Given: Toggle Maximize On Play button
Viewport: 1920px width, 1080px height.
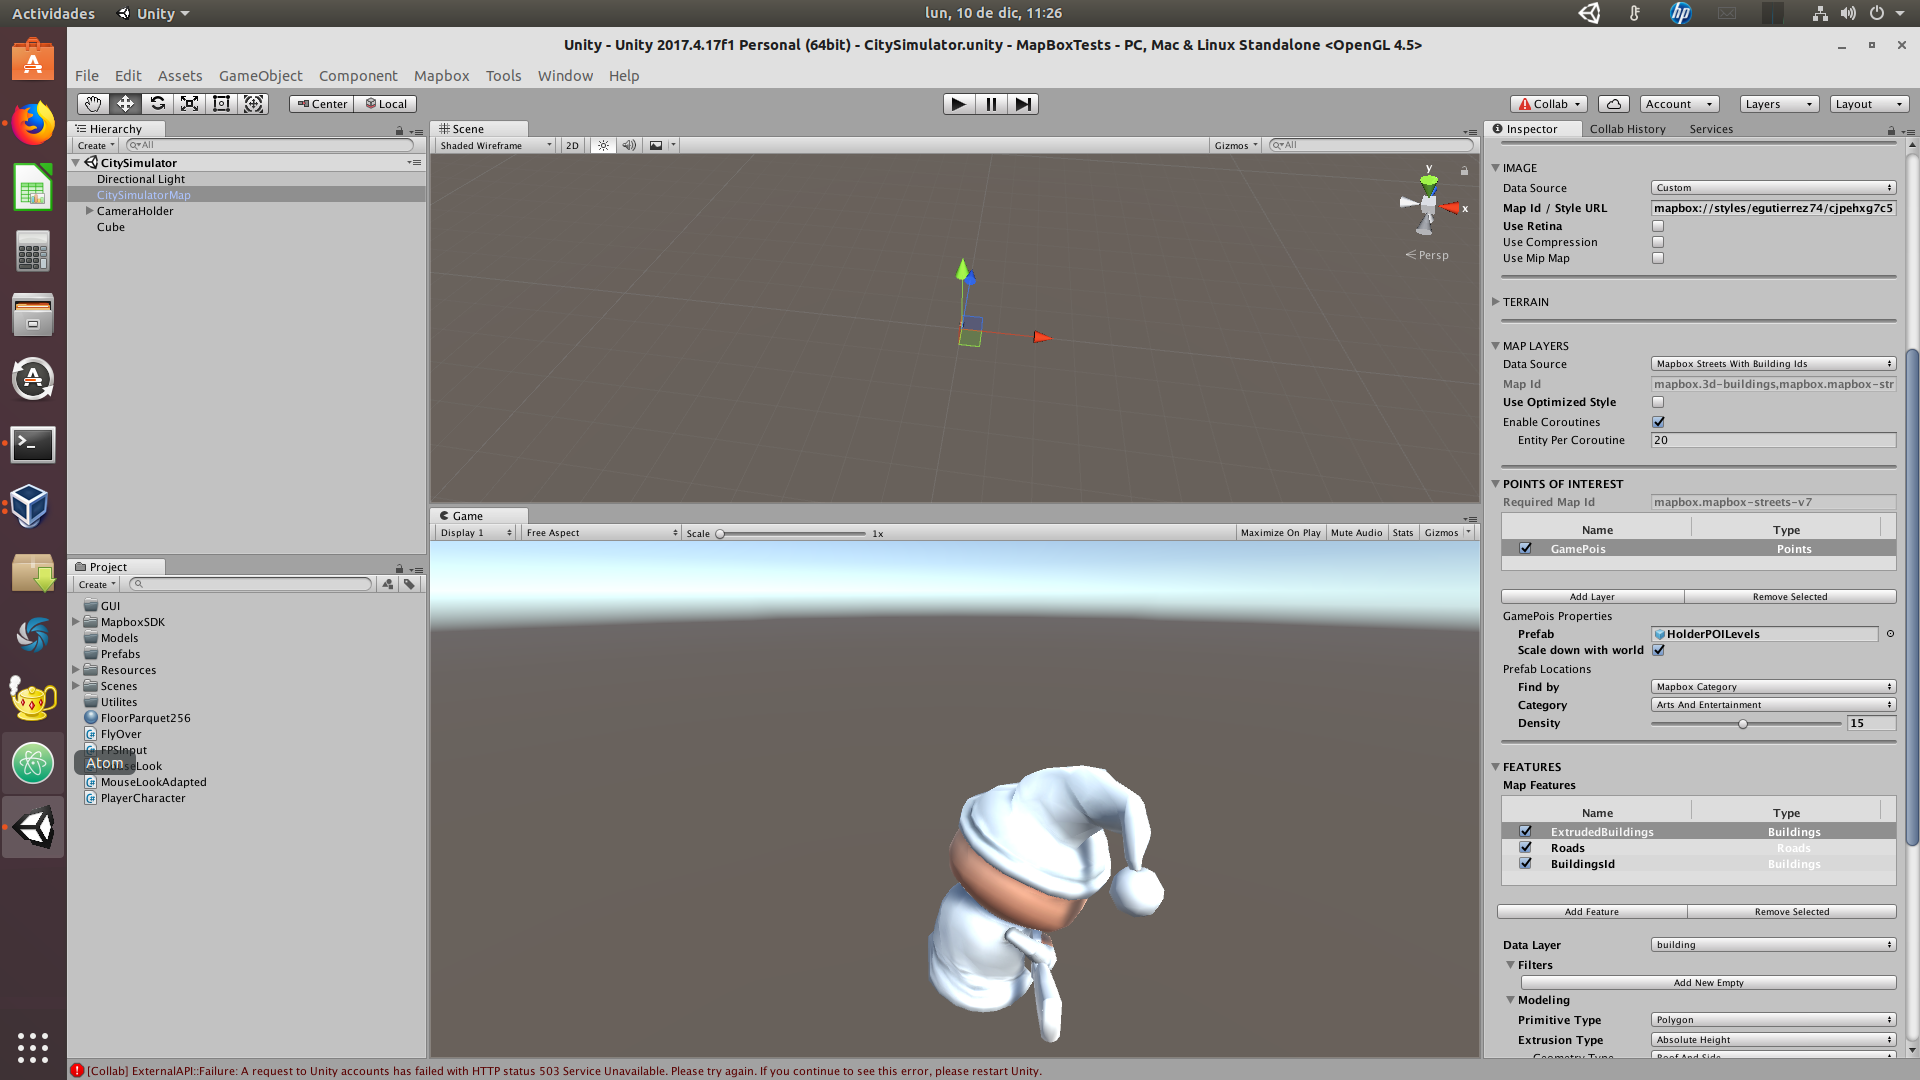Looking at the screenshot, I should pyautogui.click(x=1280, y=533).
